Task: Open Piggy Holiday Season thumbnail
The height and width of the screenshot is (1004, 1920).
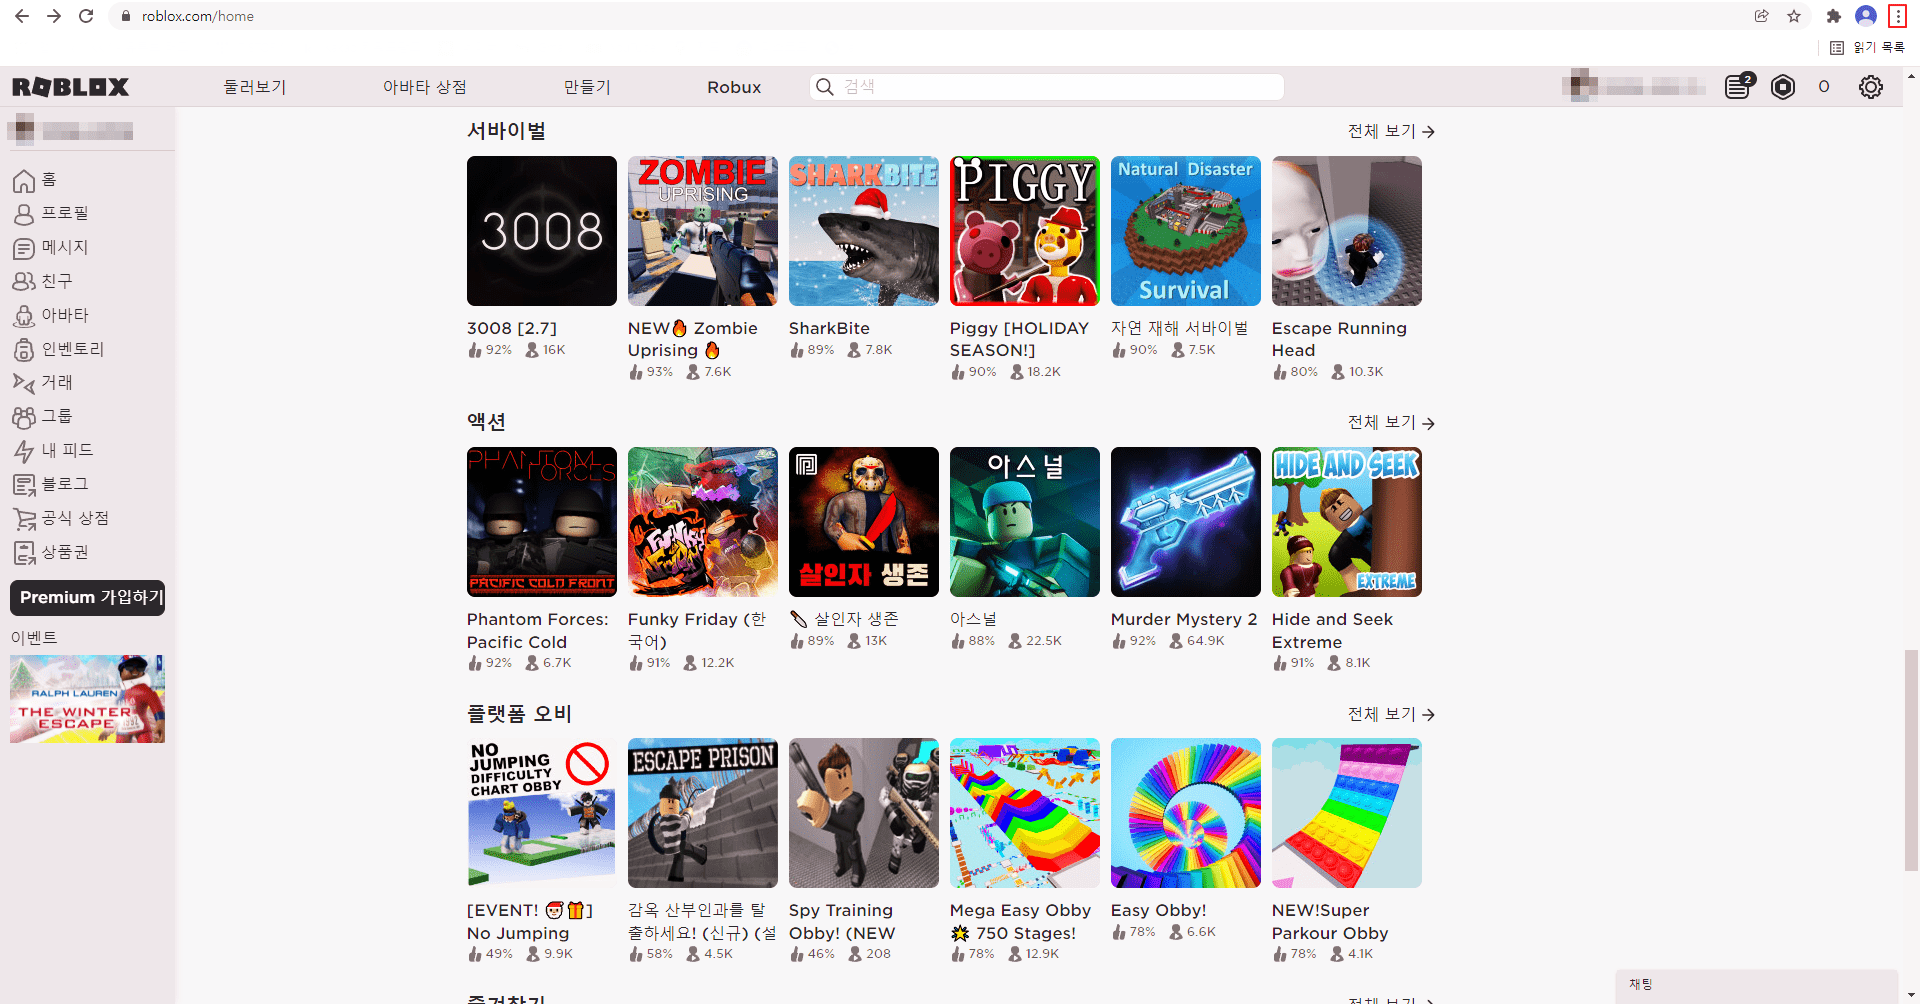Action: [1025, 231]
